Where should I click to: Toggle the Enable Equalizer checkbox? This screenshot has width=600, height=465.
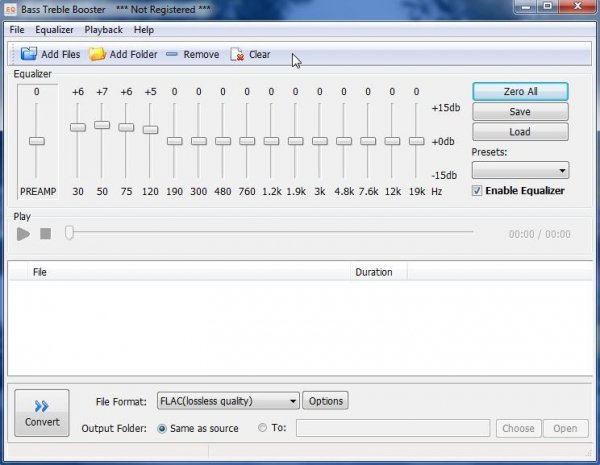pos(477,191)
